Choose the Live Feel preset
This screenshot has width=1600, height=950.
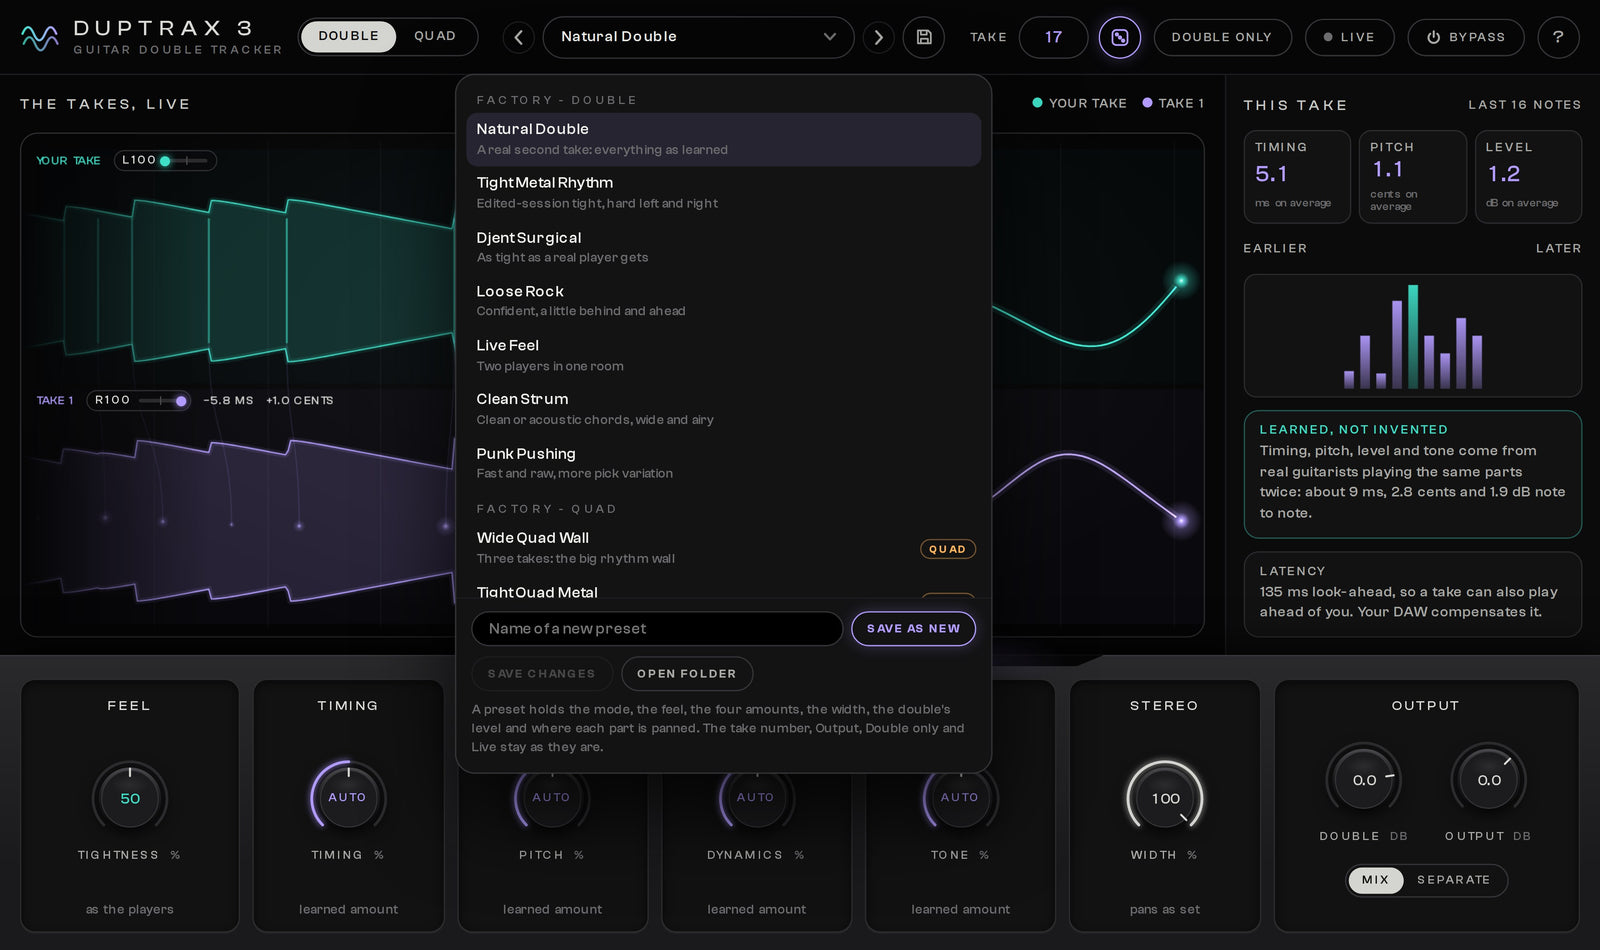point(723,355)
